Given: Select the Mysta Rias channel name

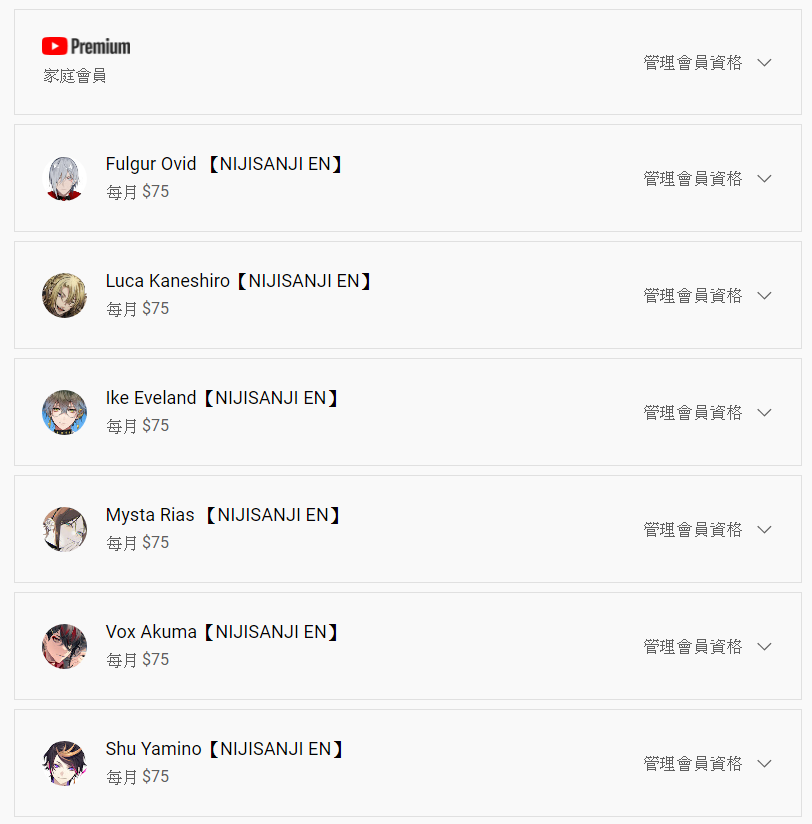Looking at the screenshot, I should pos(223,514).
